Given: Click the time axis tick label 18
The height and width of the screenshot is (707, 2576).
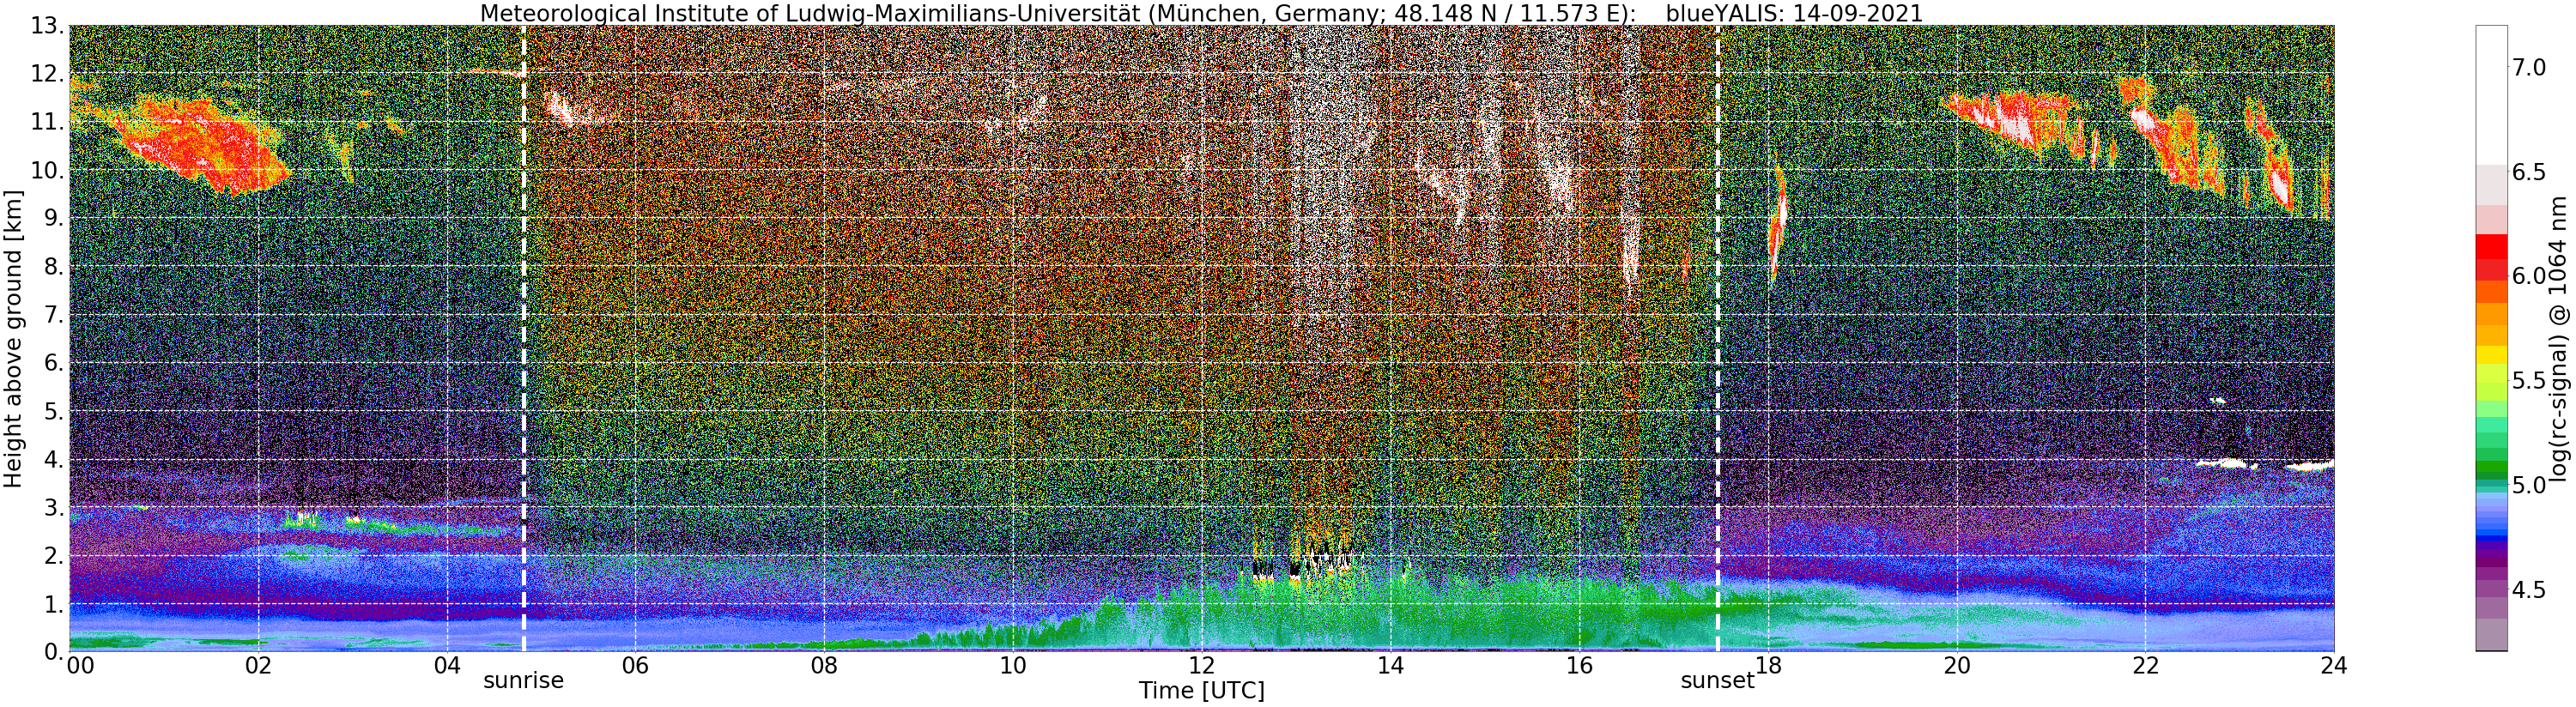Looking at the screenshot, I should [x=1768, y=666].
